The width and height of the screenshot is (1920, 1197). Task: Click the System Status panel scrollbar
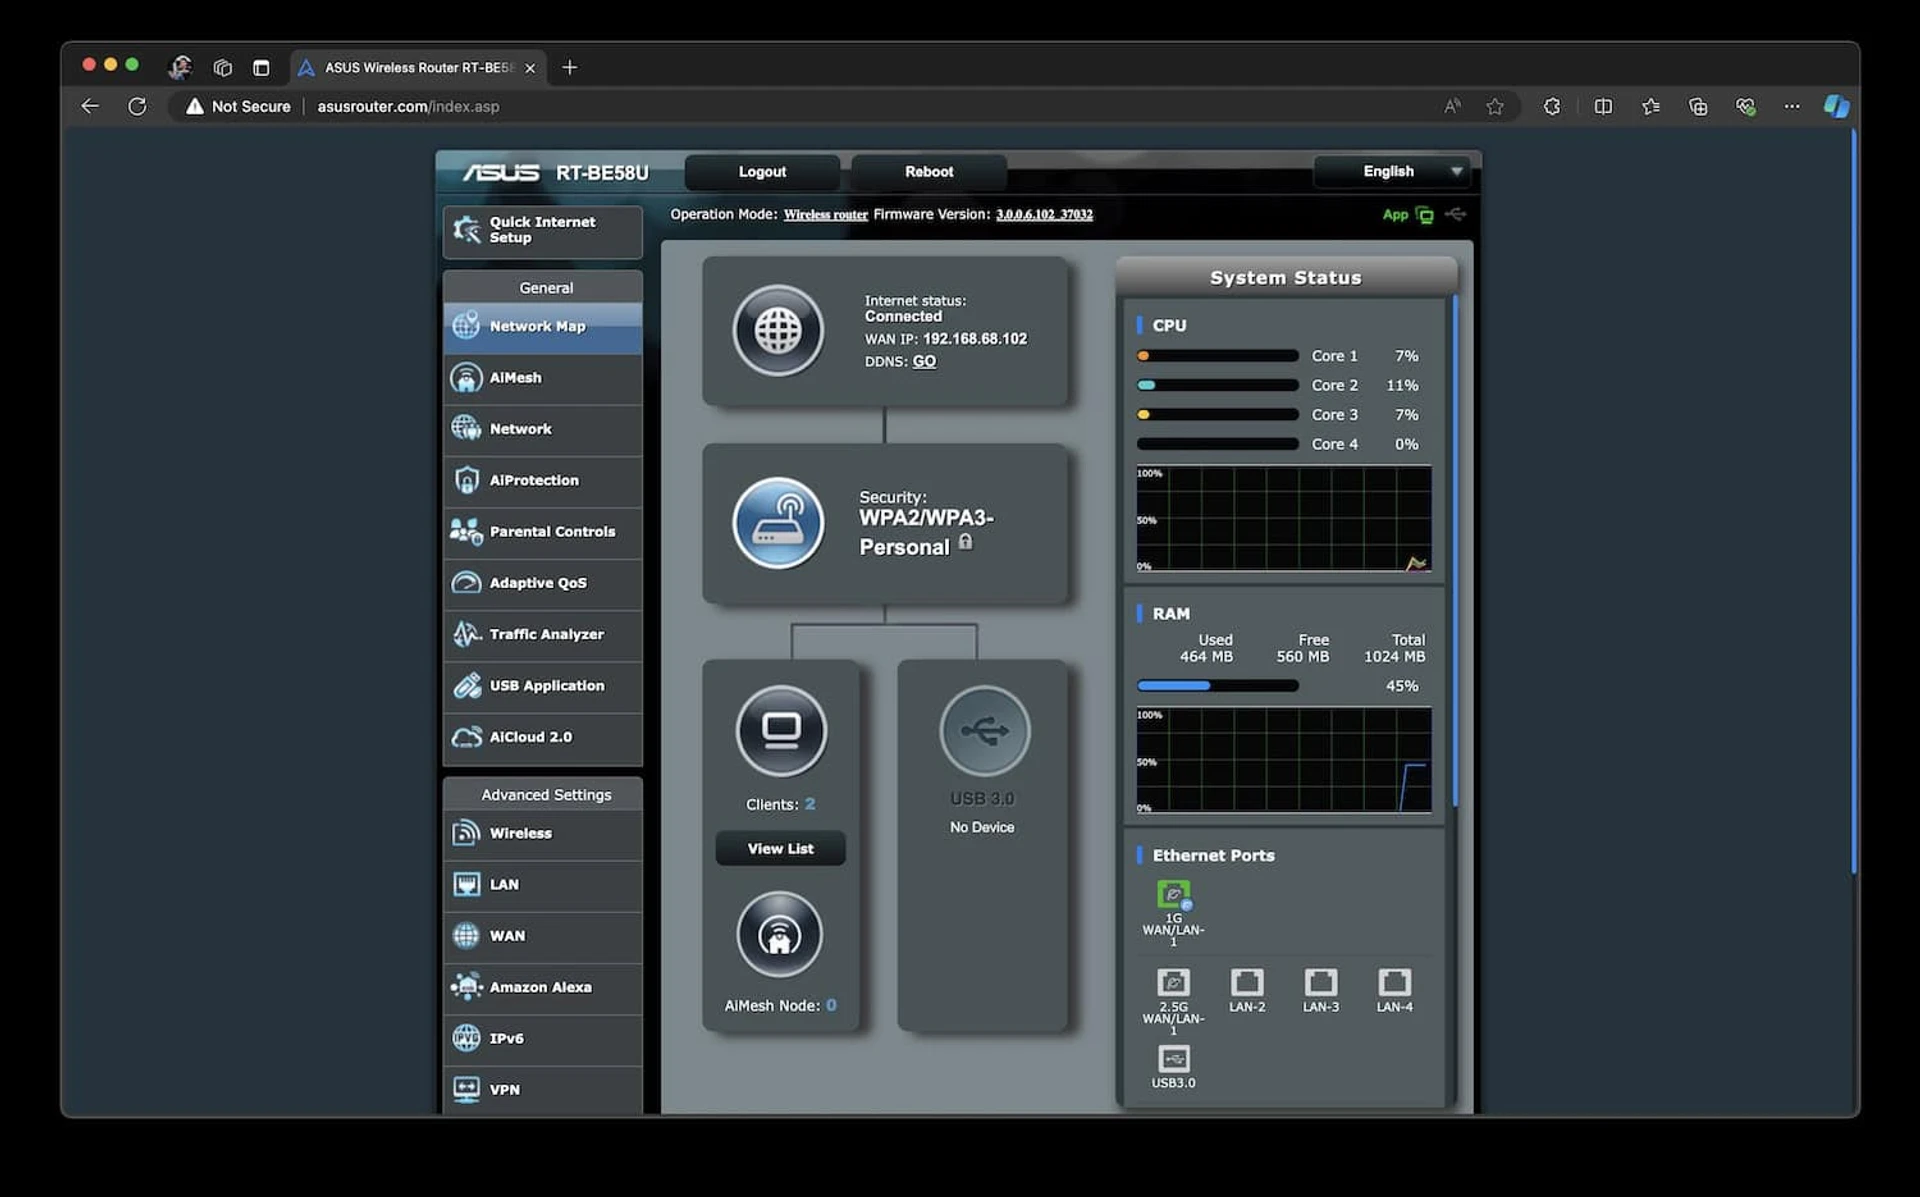click(x=1455, y=550)
